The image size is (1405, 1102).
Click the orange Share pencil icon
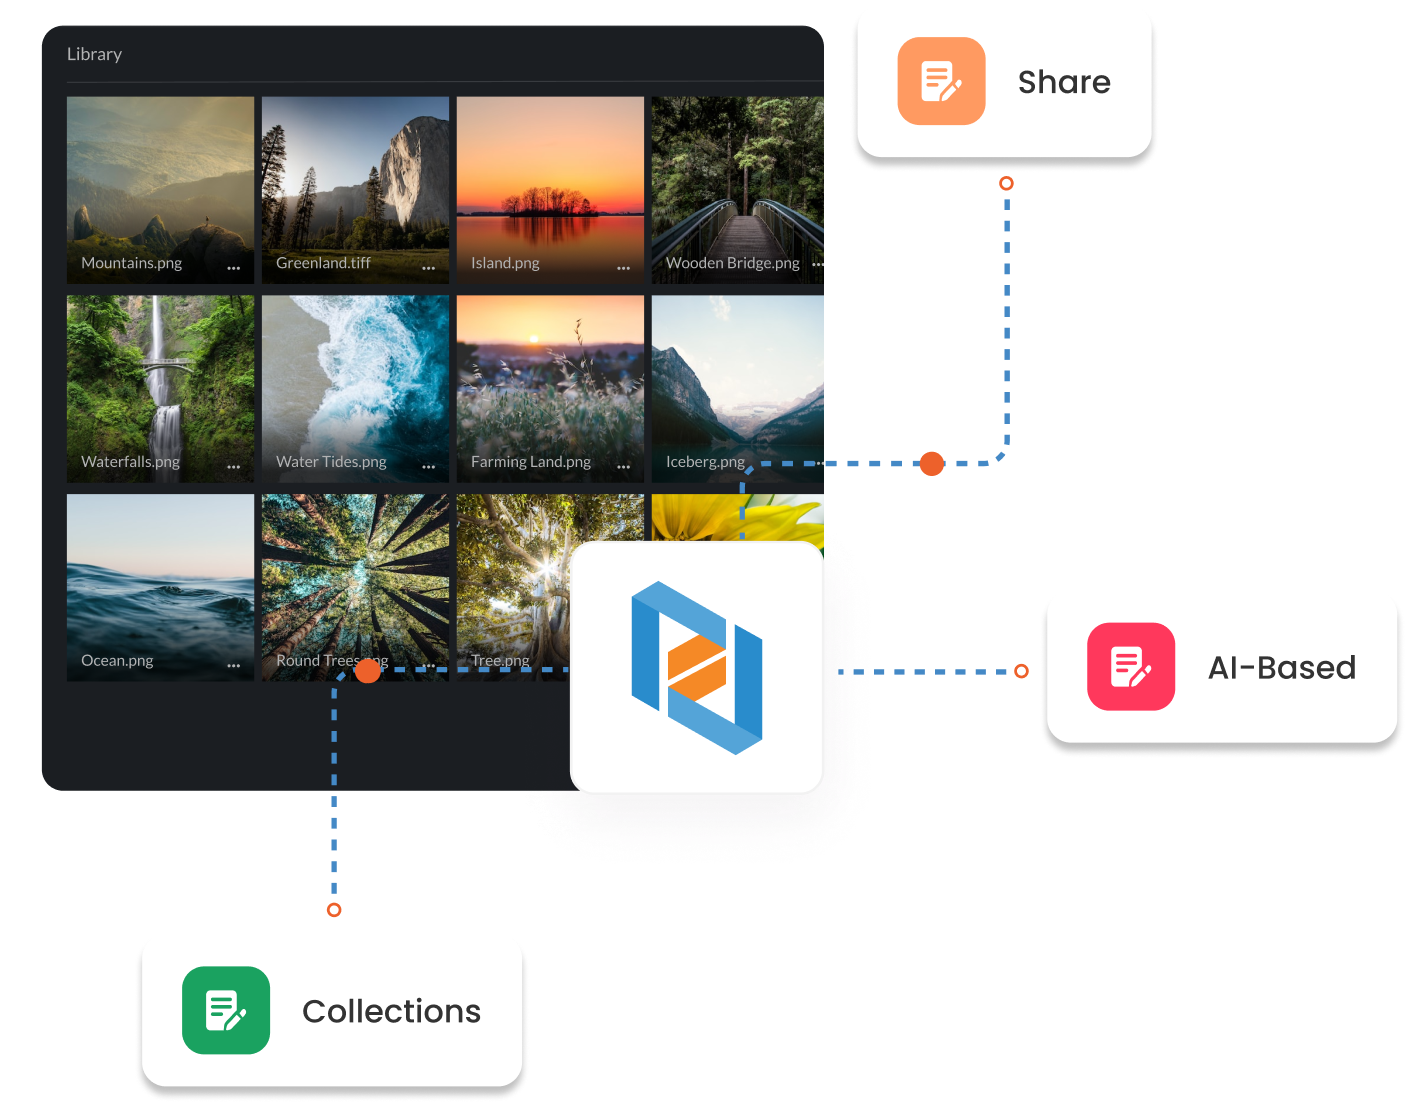(x=940, y=82)
